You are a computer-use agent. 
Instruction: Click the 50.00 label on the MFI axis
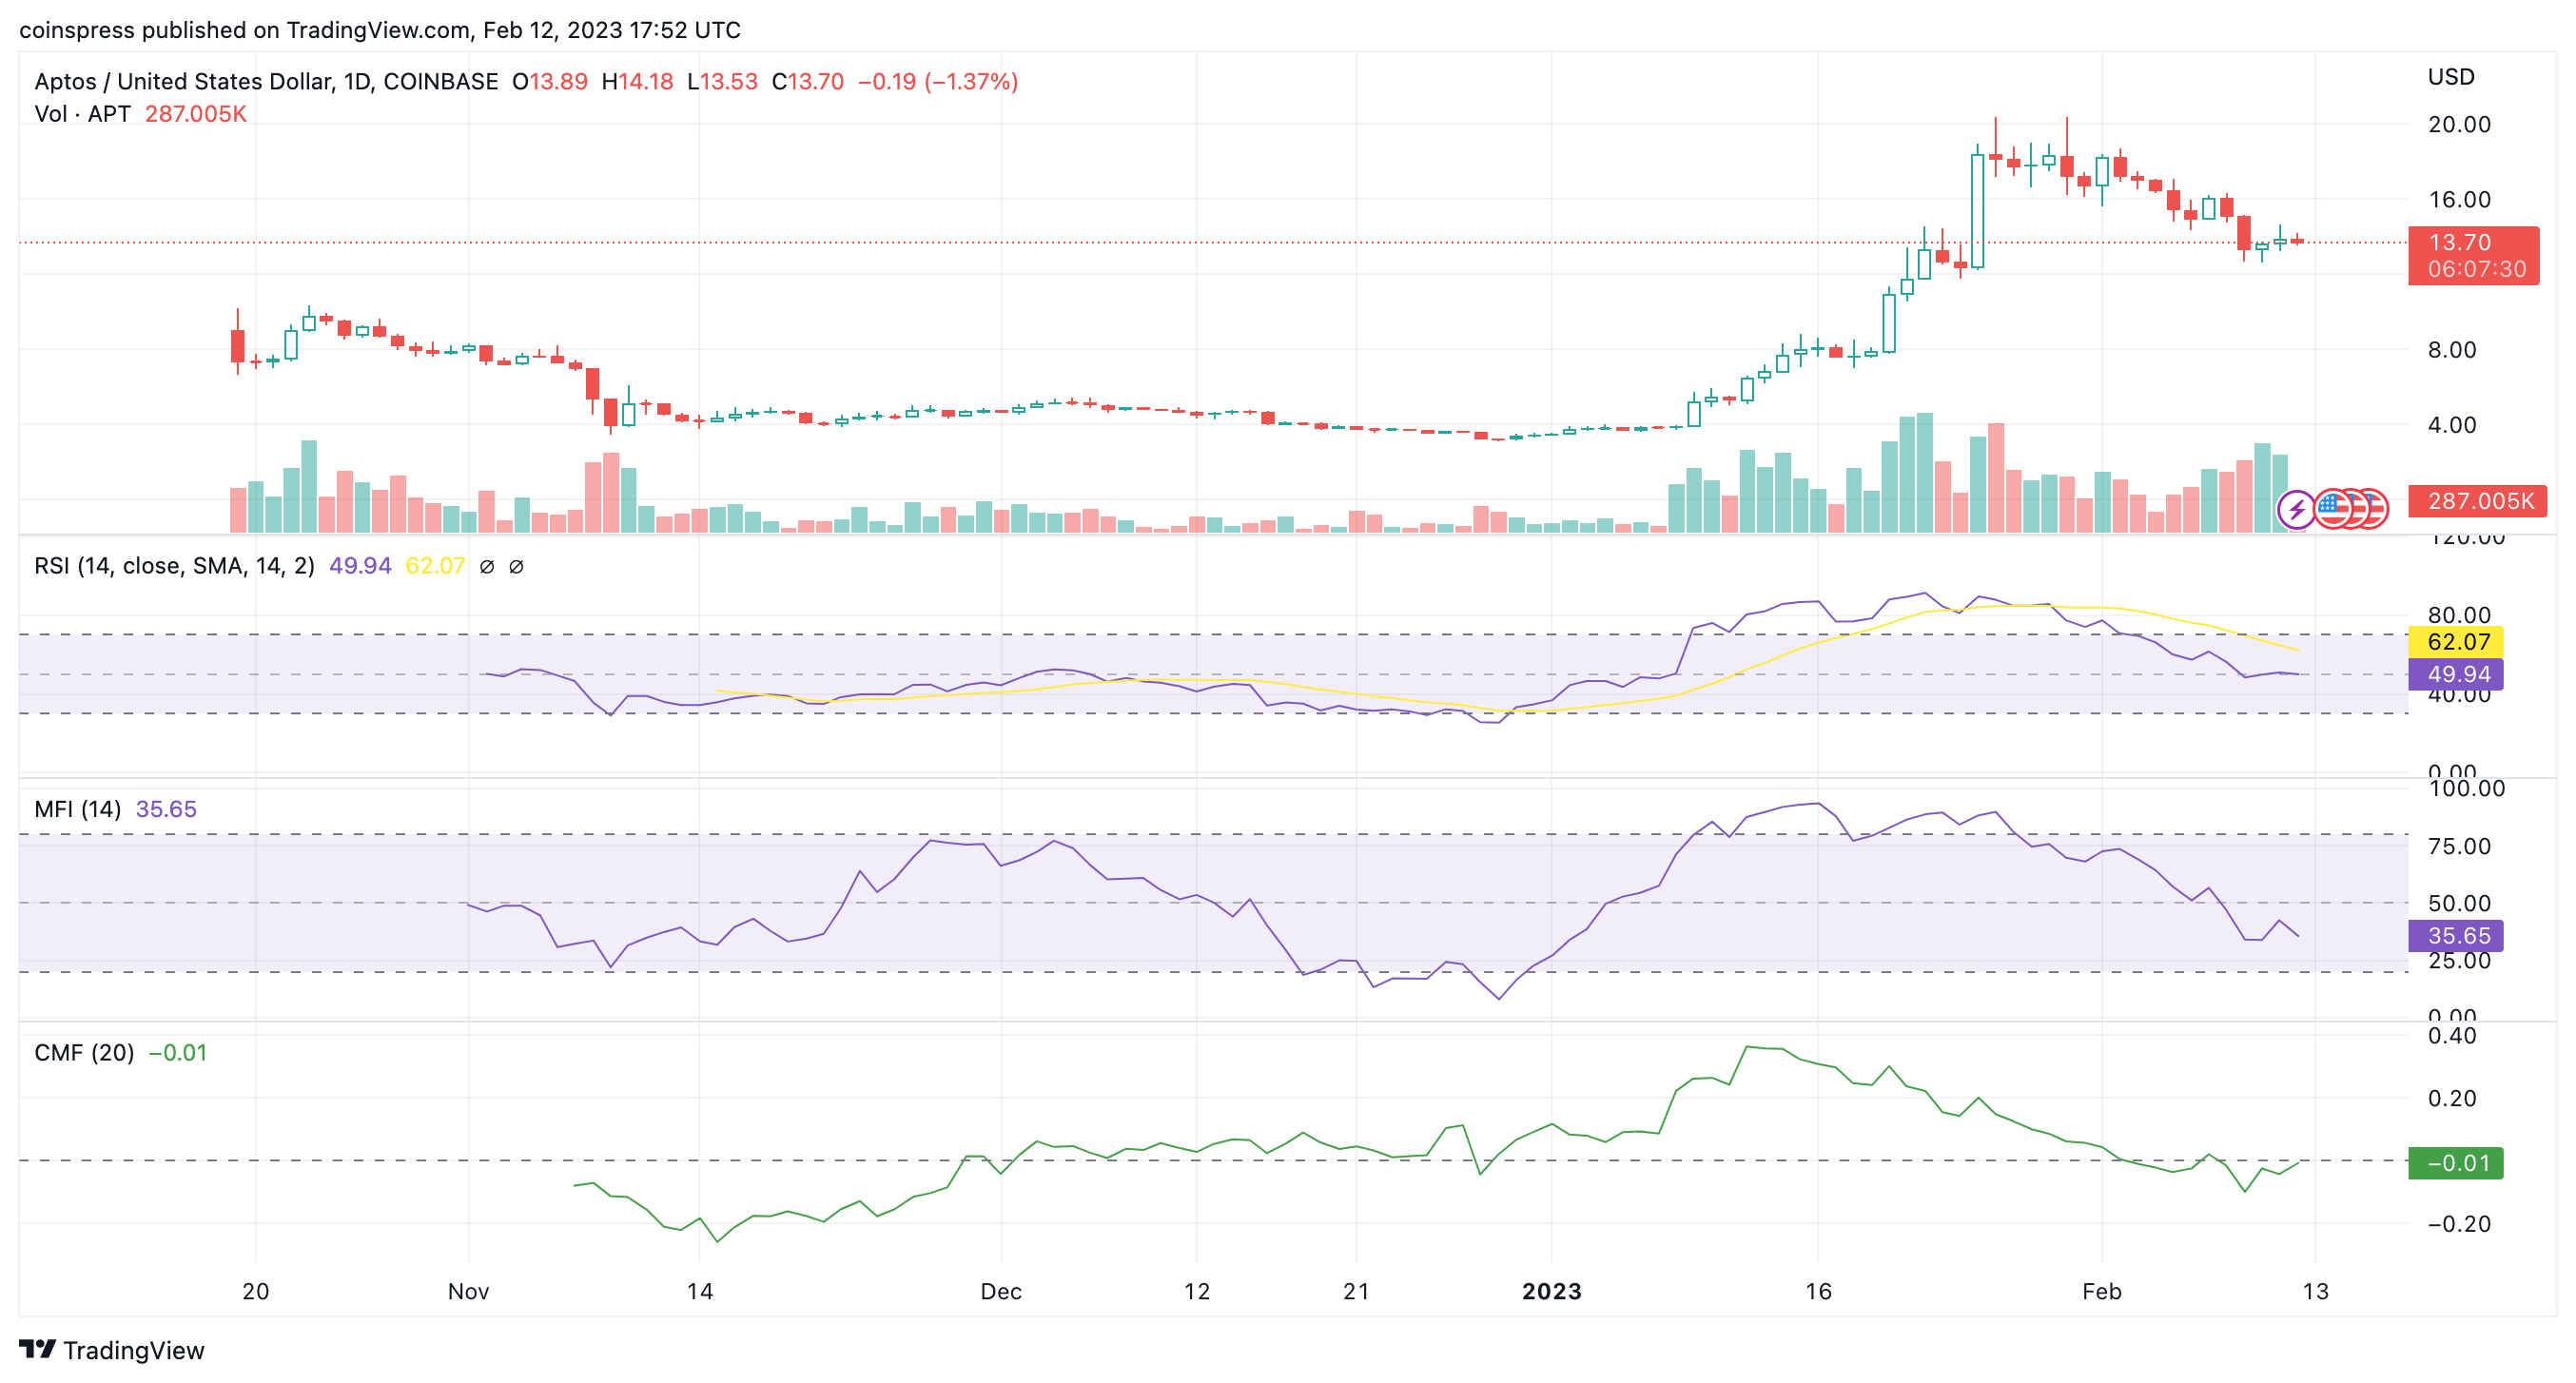pyautogui.click(x=2459, y=904)
